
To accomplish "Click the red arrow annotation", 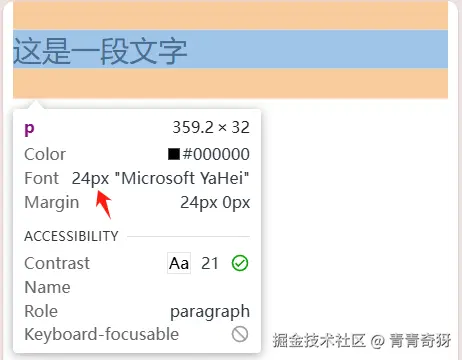I will point(103,204).
